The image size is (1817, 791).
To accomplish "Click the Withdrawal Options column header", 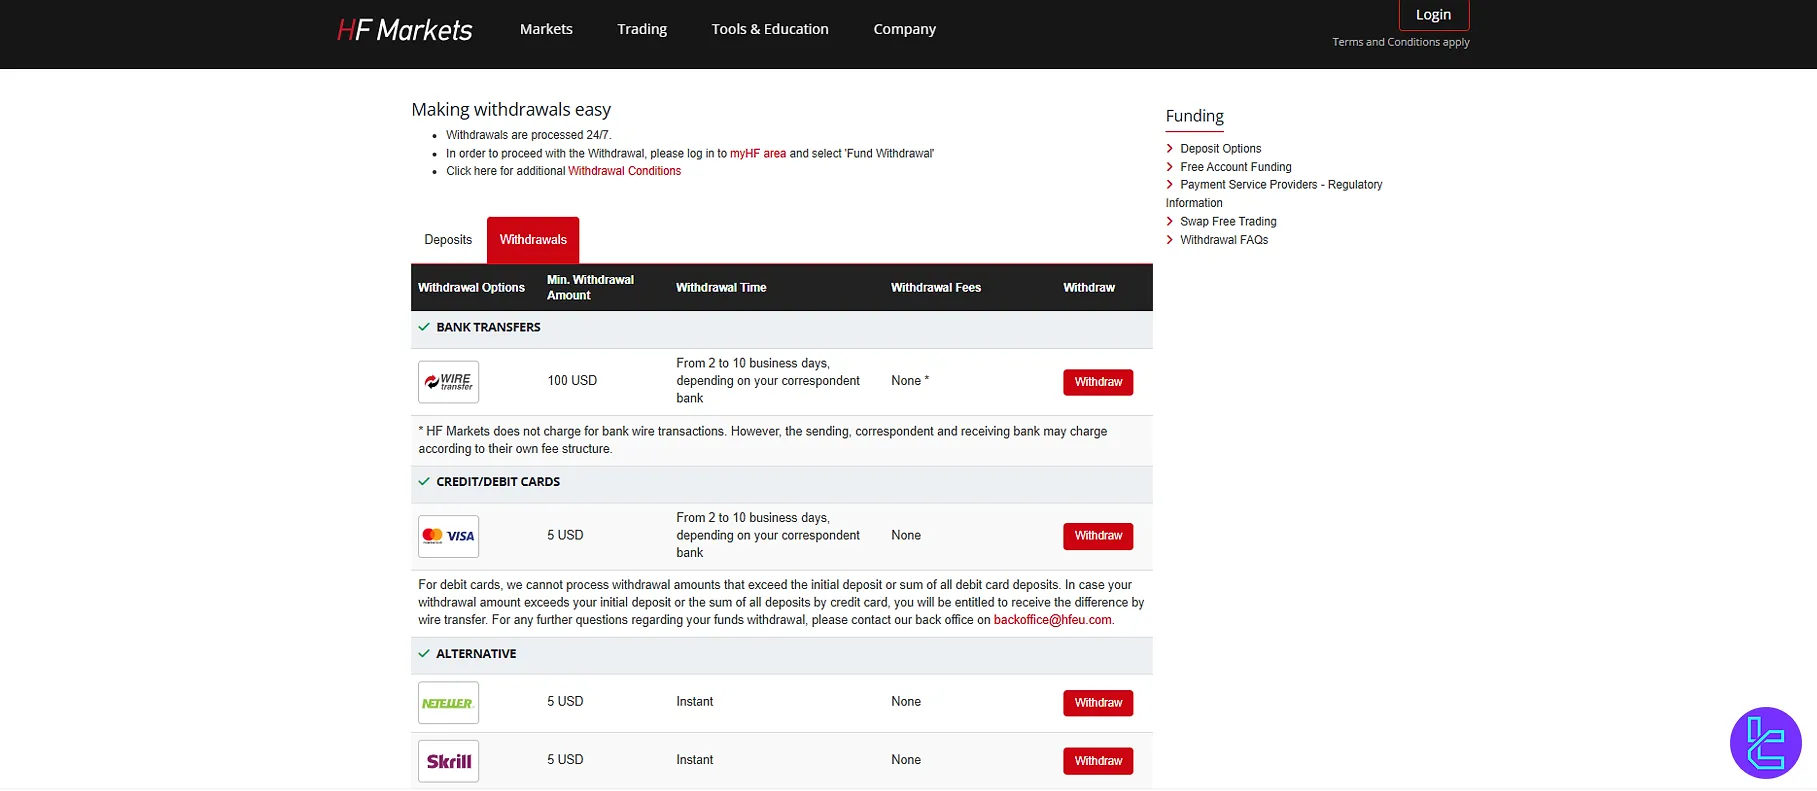I will coord(471,288).
